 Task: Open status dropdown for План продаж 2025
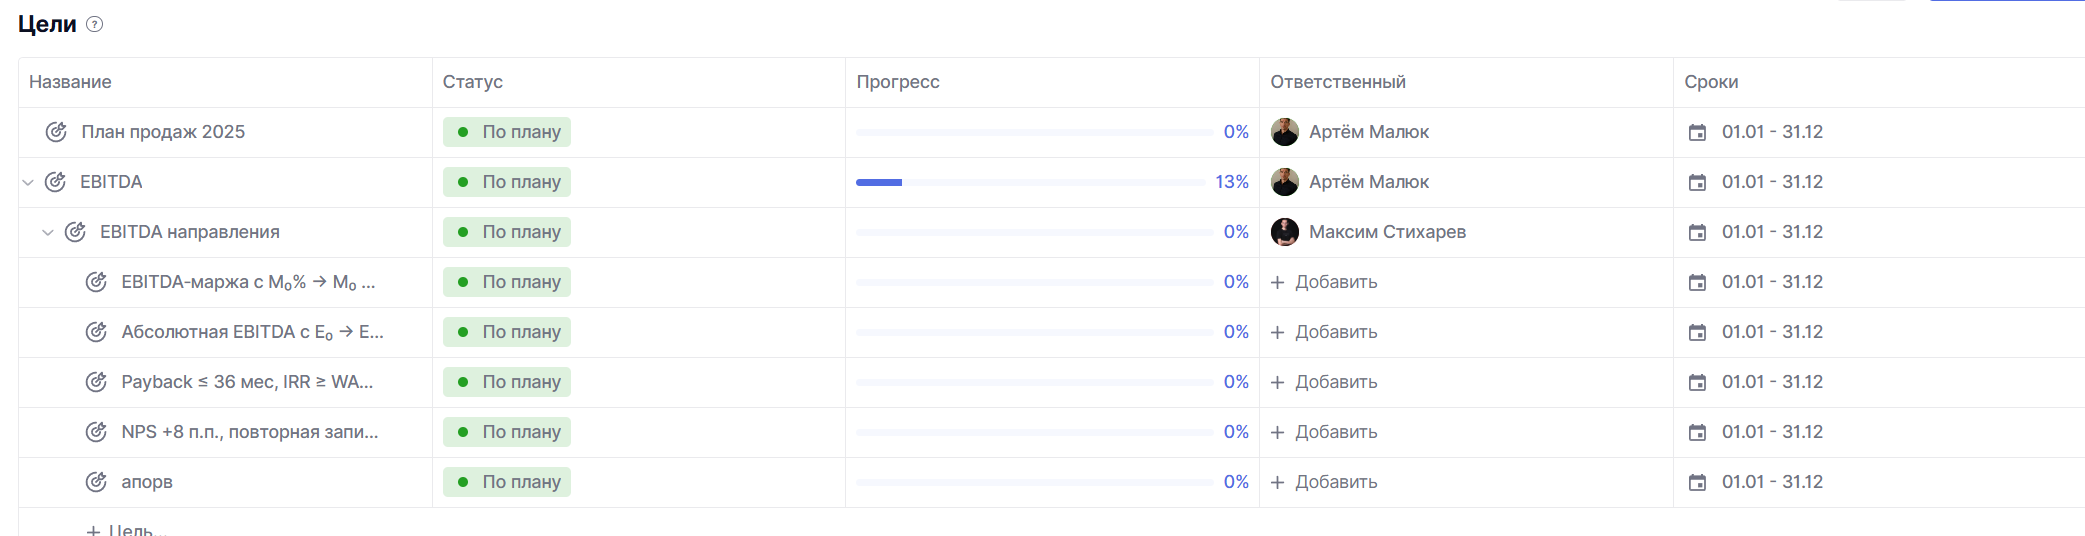pyautogui.click(x=507, y=132)
